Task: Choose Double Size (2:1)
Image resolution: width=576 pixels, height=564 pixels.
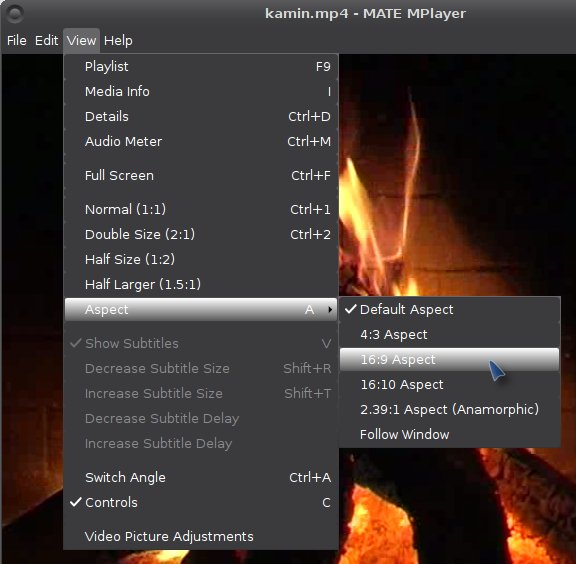Action: pos(201,234)
